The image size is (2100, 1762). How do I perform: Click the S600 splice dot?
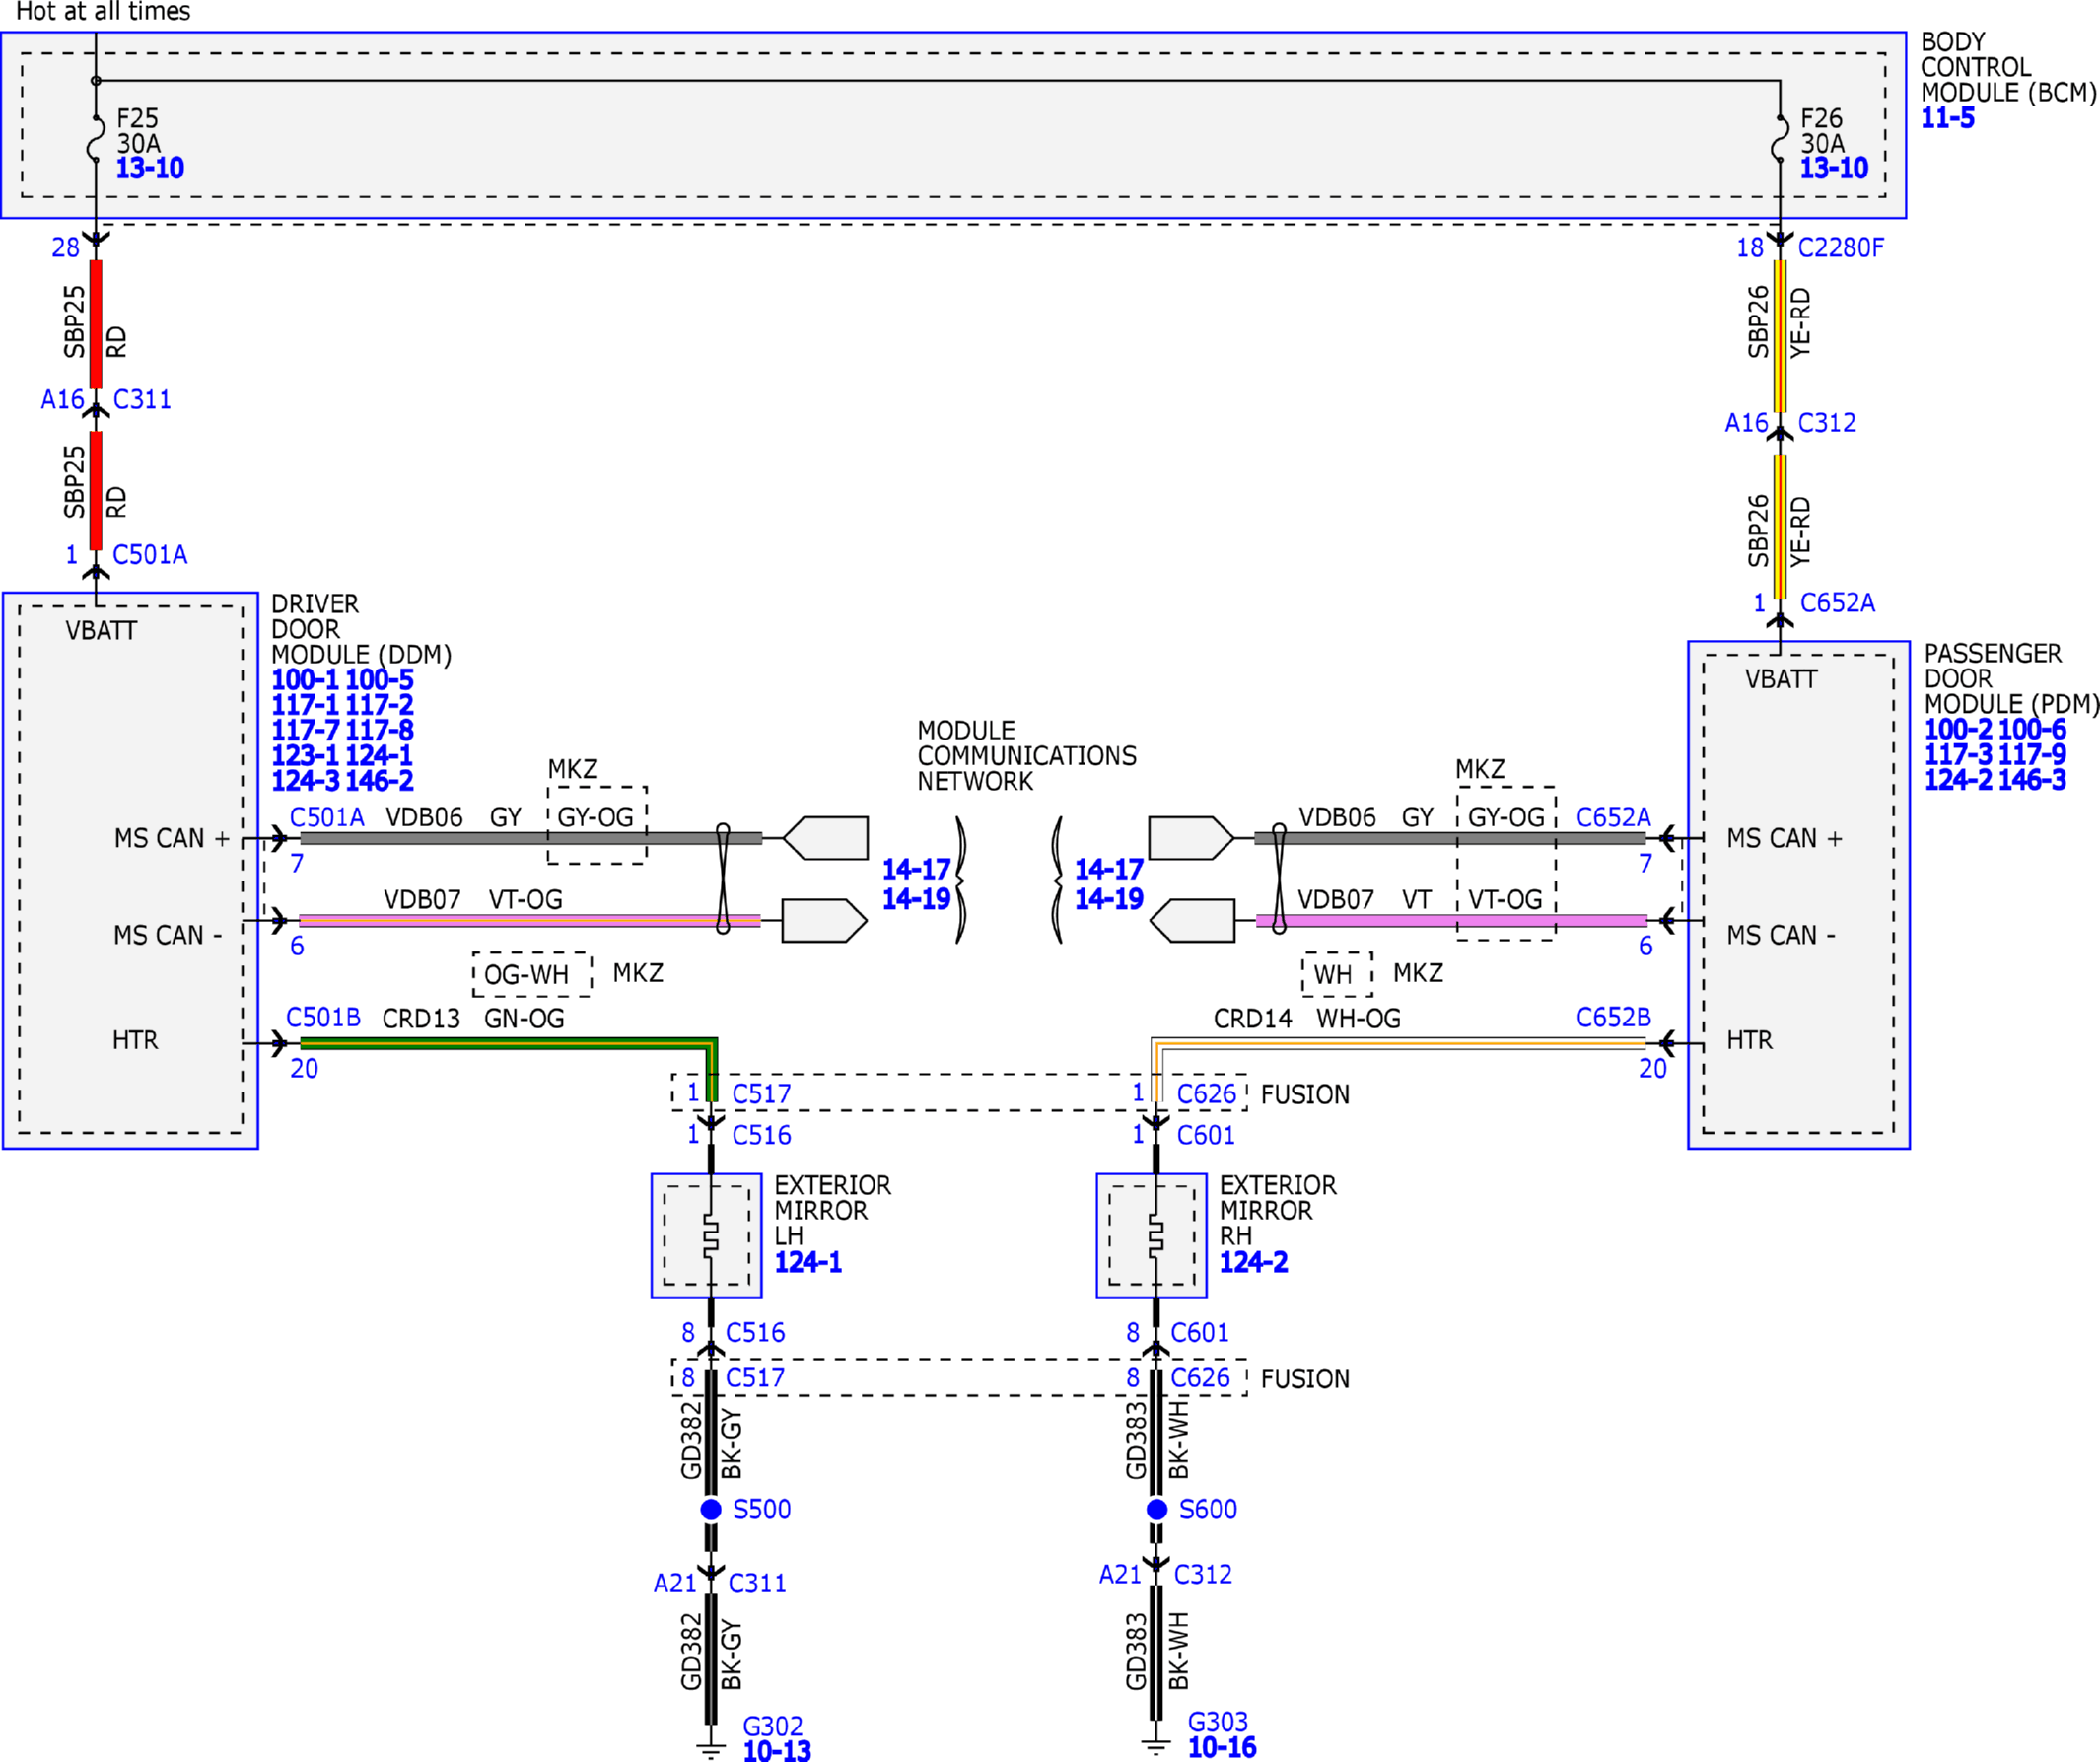(x=1157, y=1509)
